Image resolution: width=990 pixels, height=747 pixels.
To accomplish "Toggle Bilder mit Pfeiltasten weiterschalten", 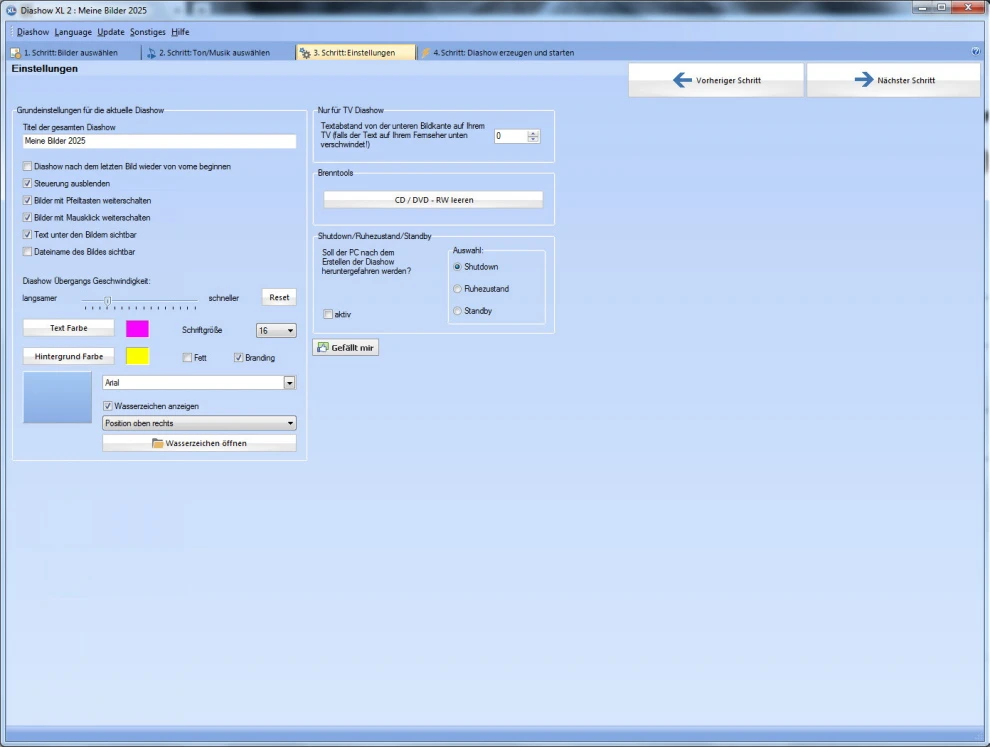I will point(27,200).
